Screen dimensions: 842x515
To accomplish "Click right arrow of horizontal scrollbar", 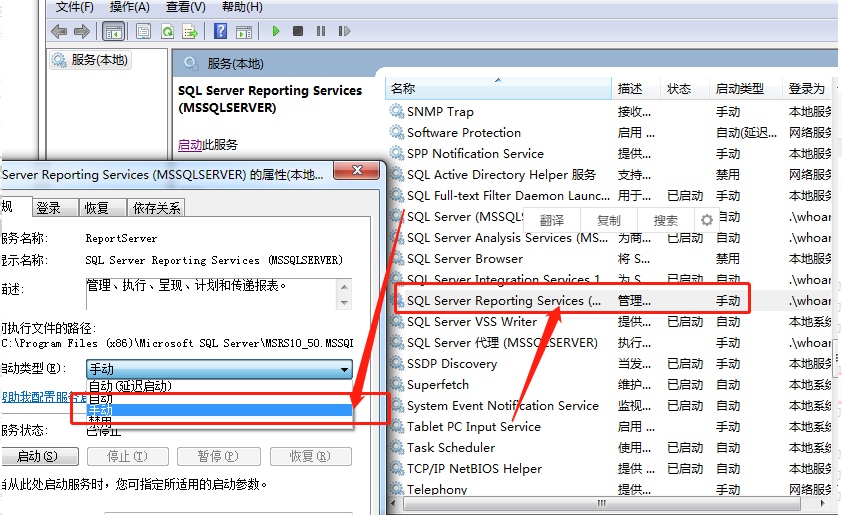I will [x=823, y=503].
